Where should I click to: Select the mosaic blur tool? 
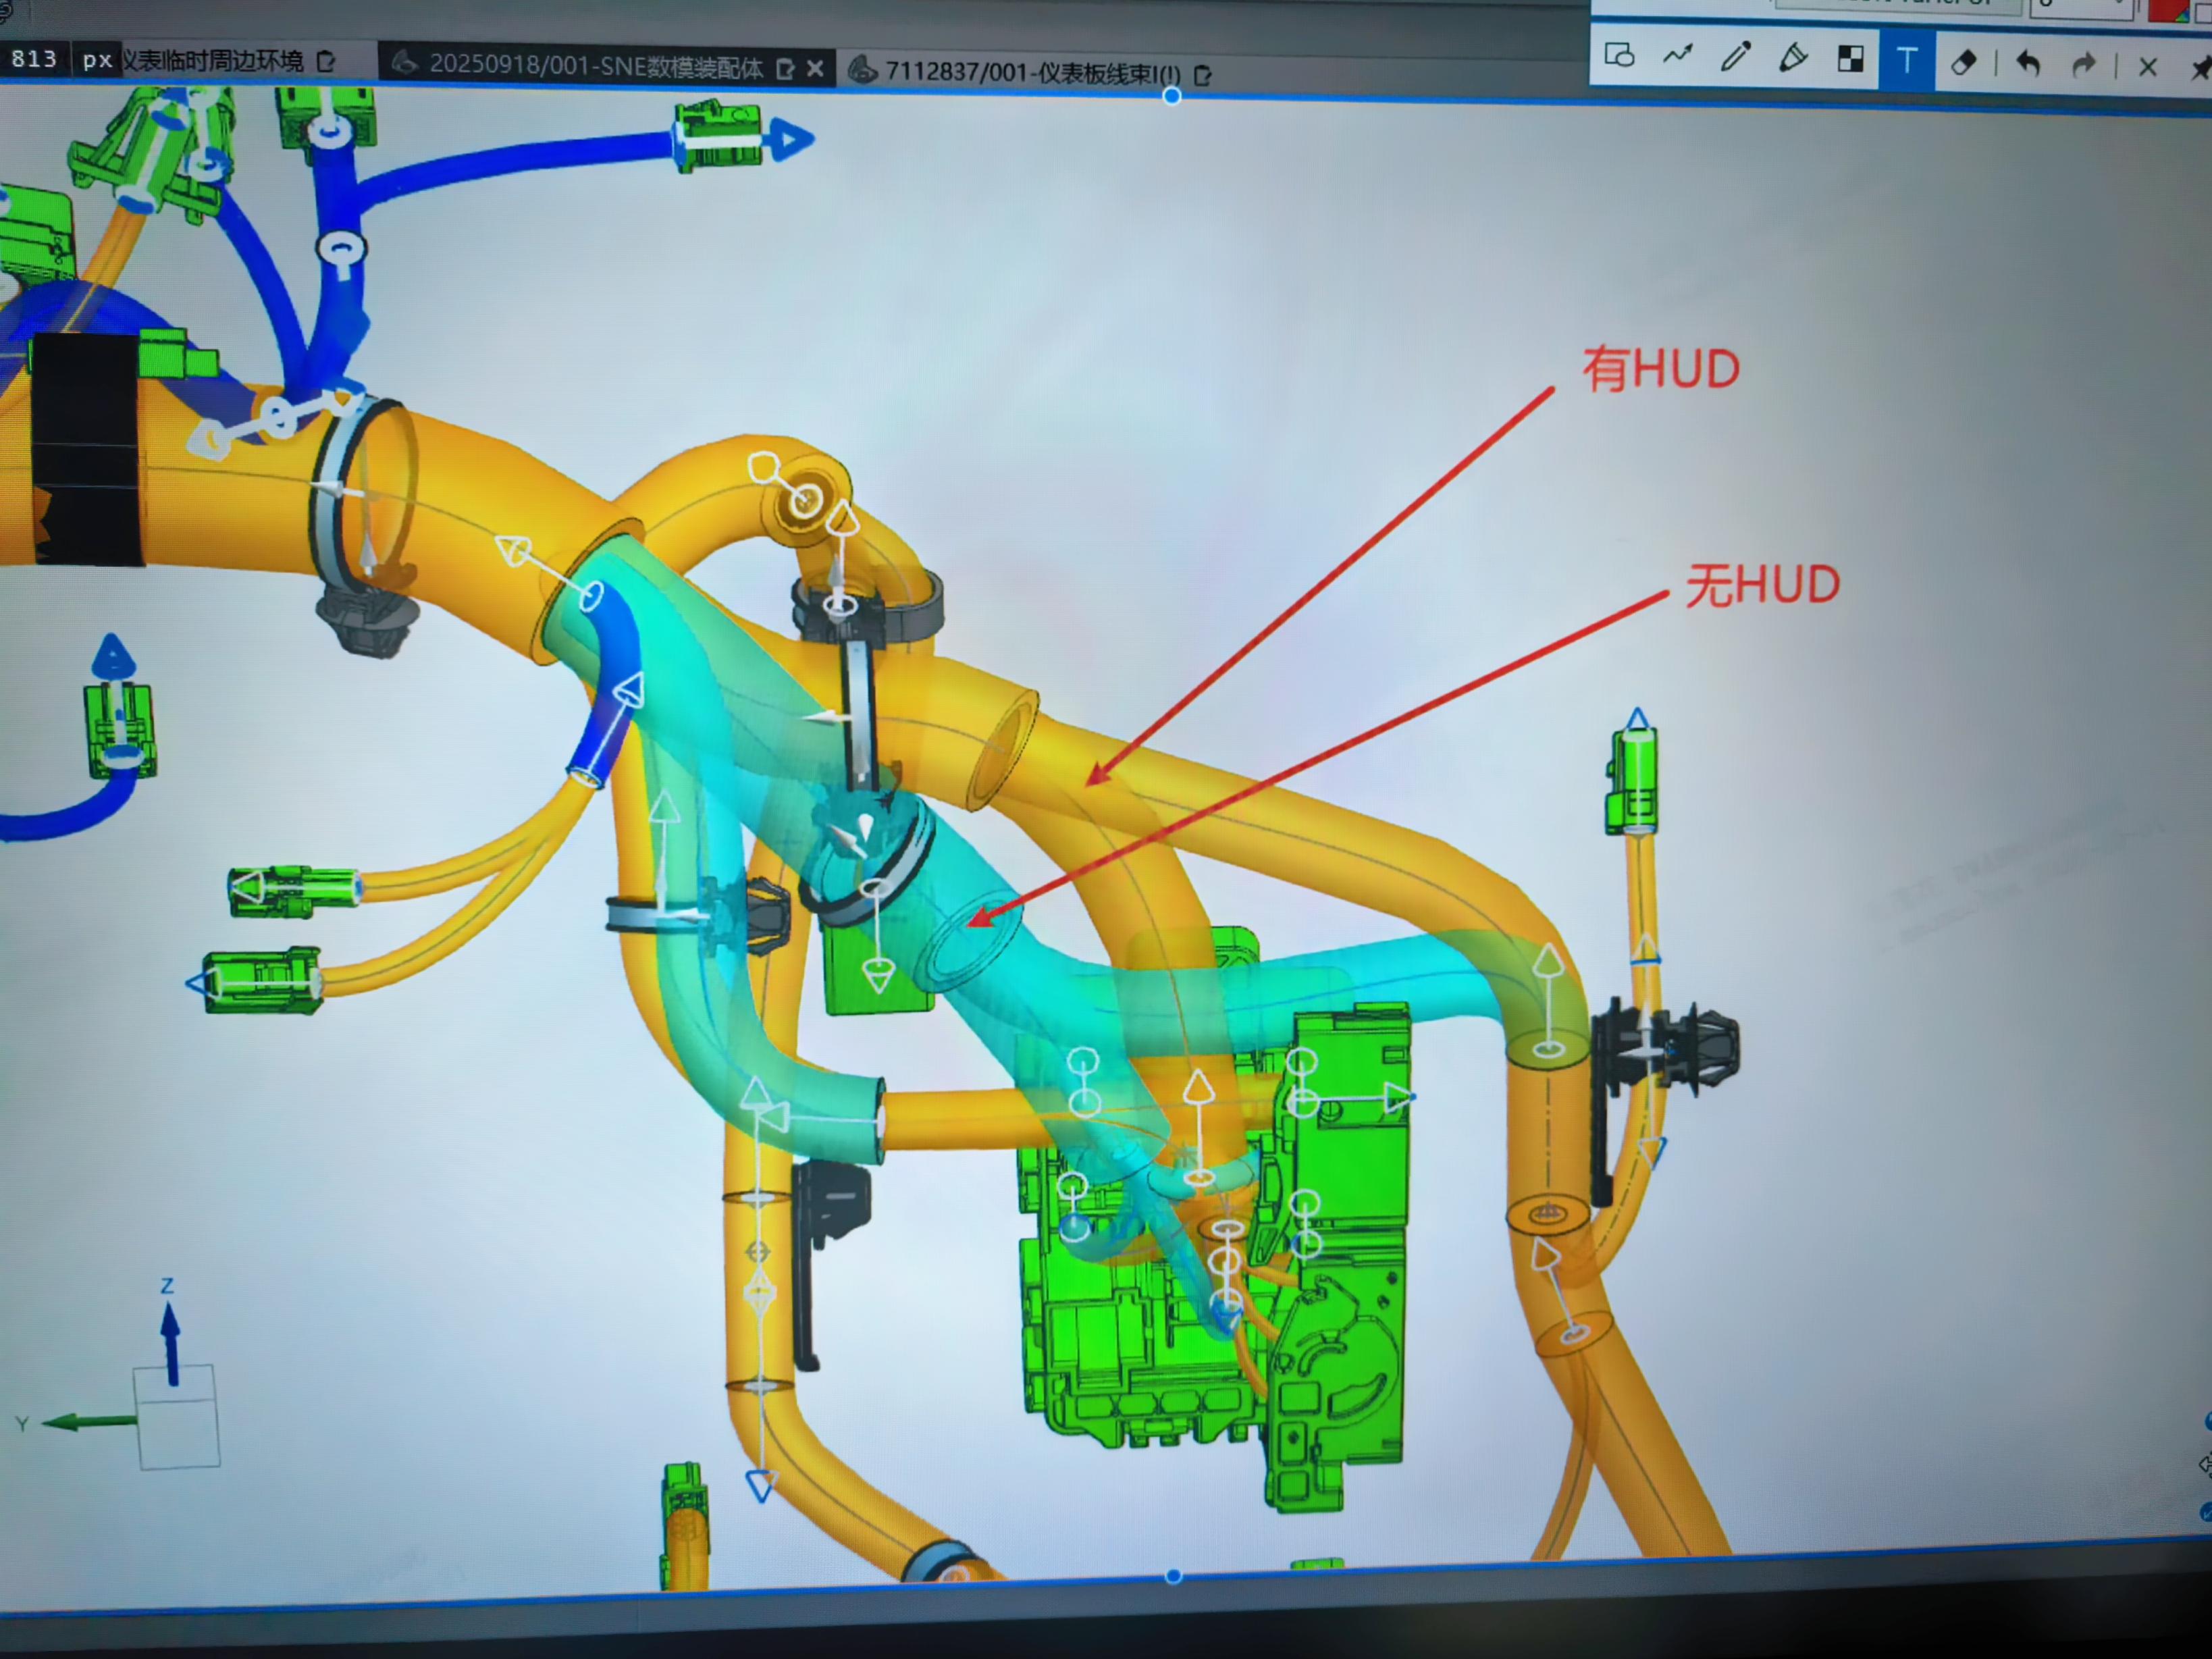point(1850,59)
